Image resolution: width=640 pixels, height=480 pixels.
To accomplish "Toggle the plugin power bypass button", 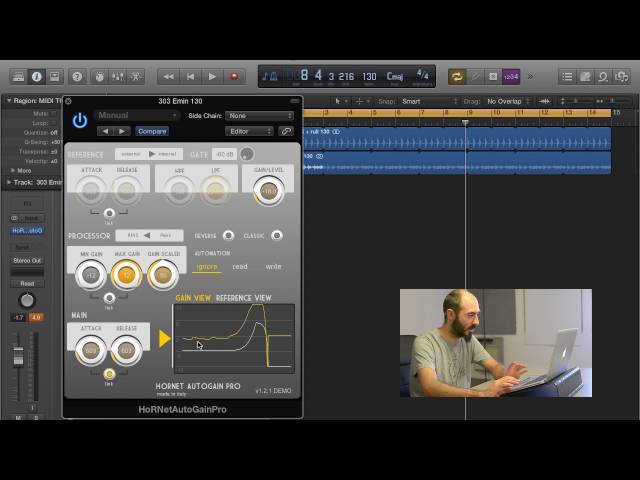I will [x=80, y=121].
